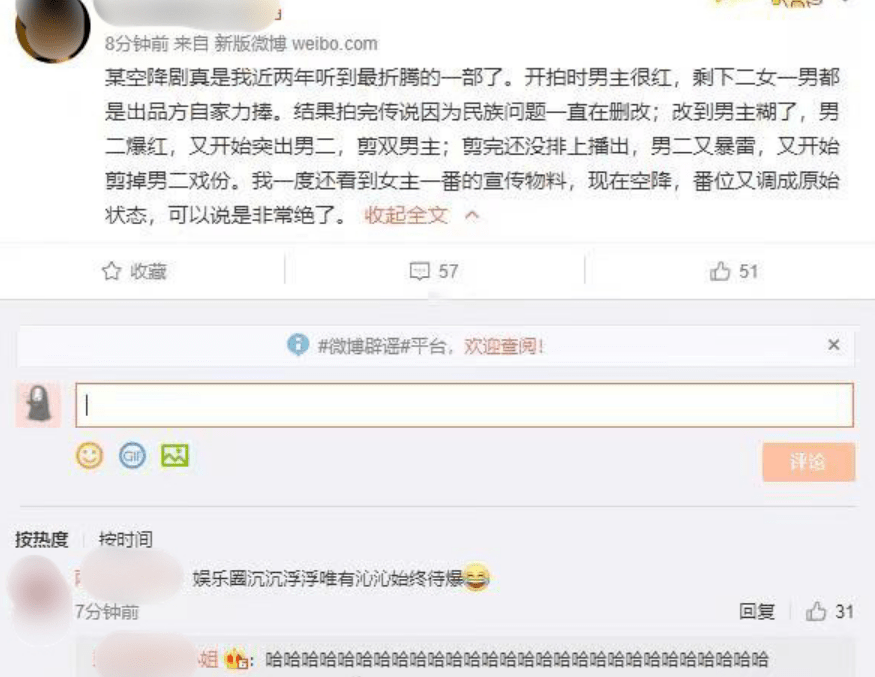Open comments via speech bubble icon

(x=419, y=272)
